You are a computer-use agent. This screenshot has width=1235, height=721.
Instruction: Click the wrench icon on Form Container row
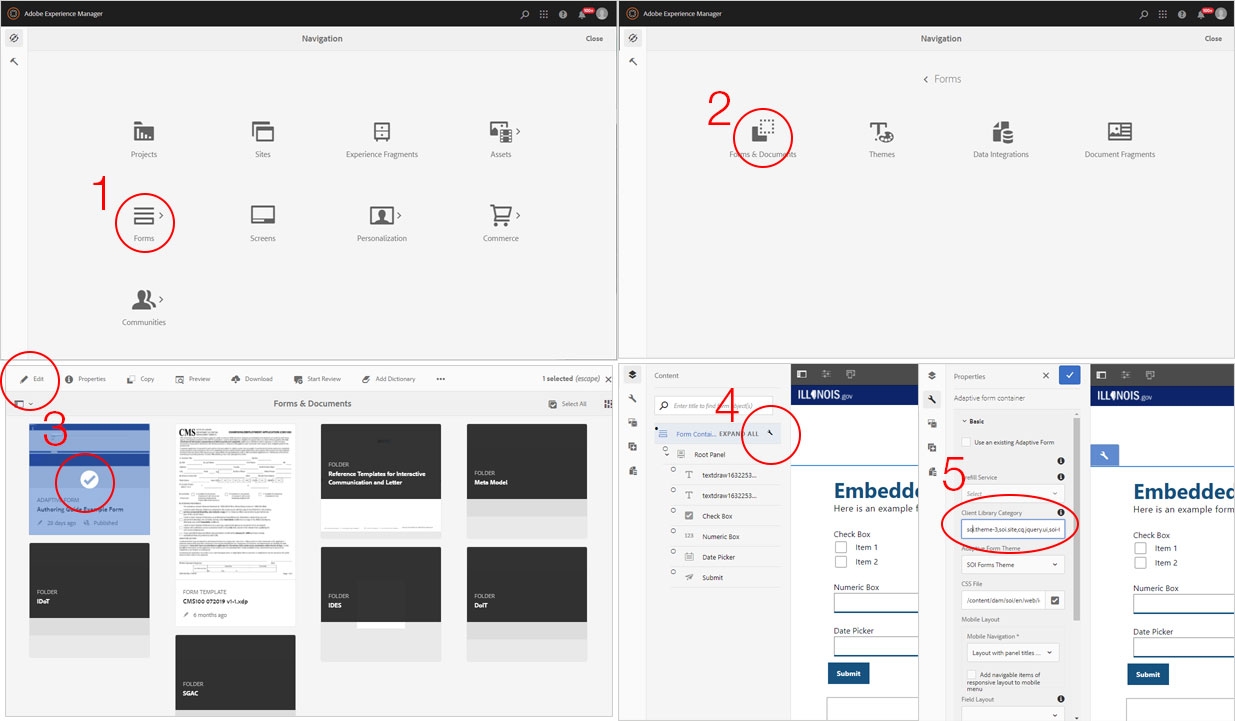coord(770,434)
